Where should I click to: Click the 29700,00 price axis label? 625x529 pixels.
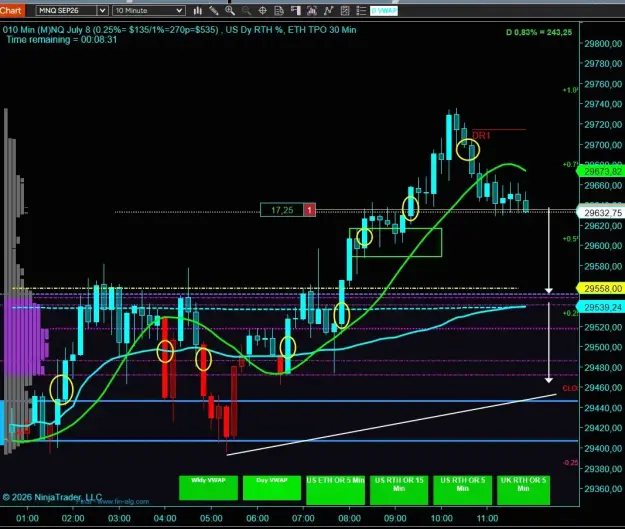click(x=603, y=145)
